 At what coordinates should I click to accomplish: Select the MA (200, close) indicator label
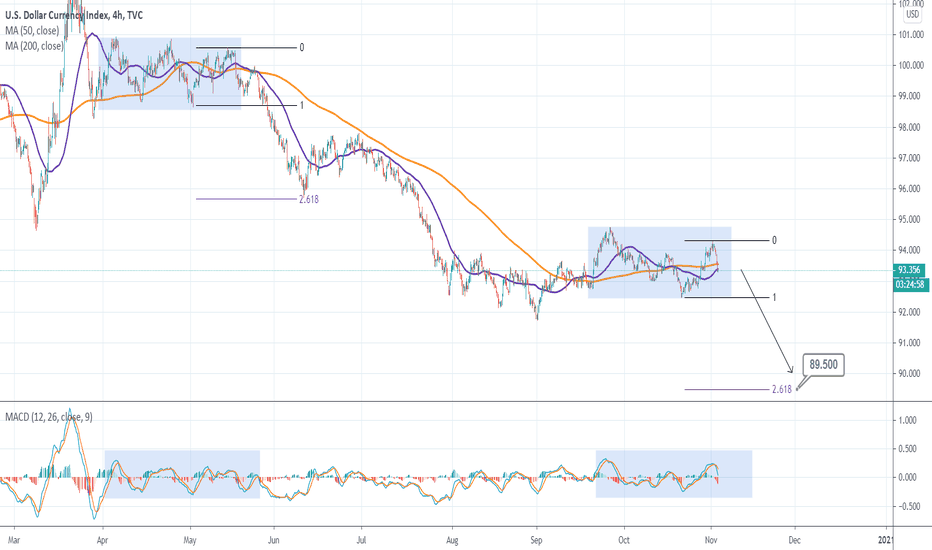(x=34, y=46)
